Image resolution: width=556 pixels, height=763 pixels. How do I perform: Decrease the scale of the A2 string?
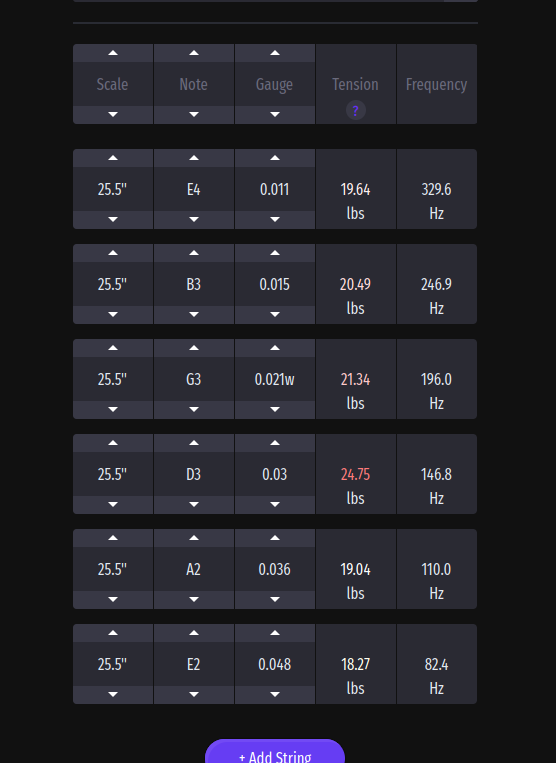point(113,600)
